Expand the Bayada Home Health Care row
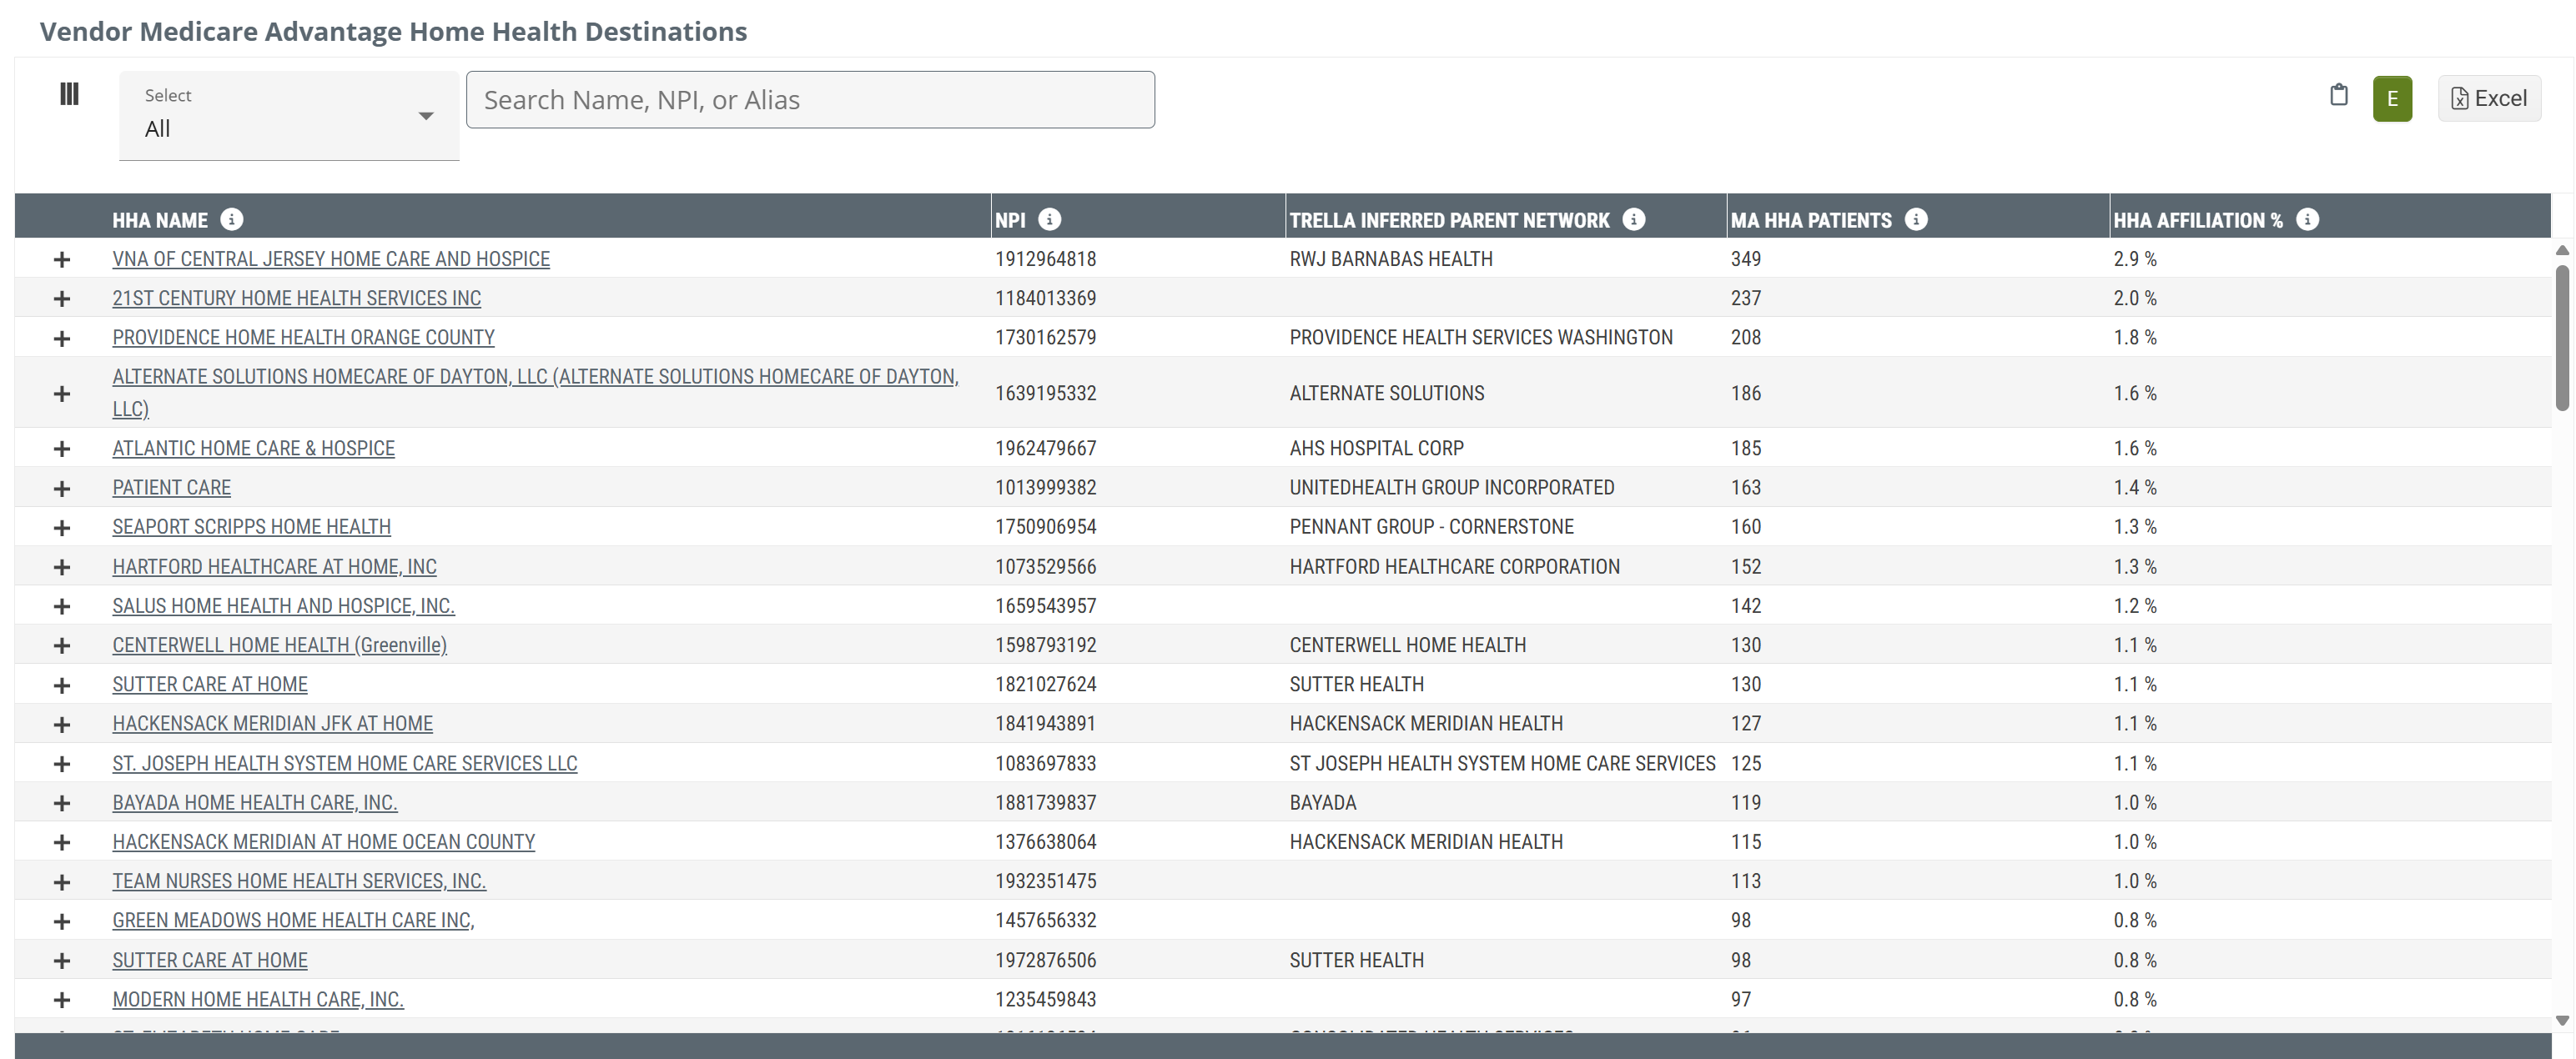2576x1059 pixels. click(62, 804)
